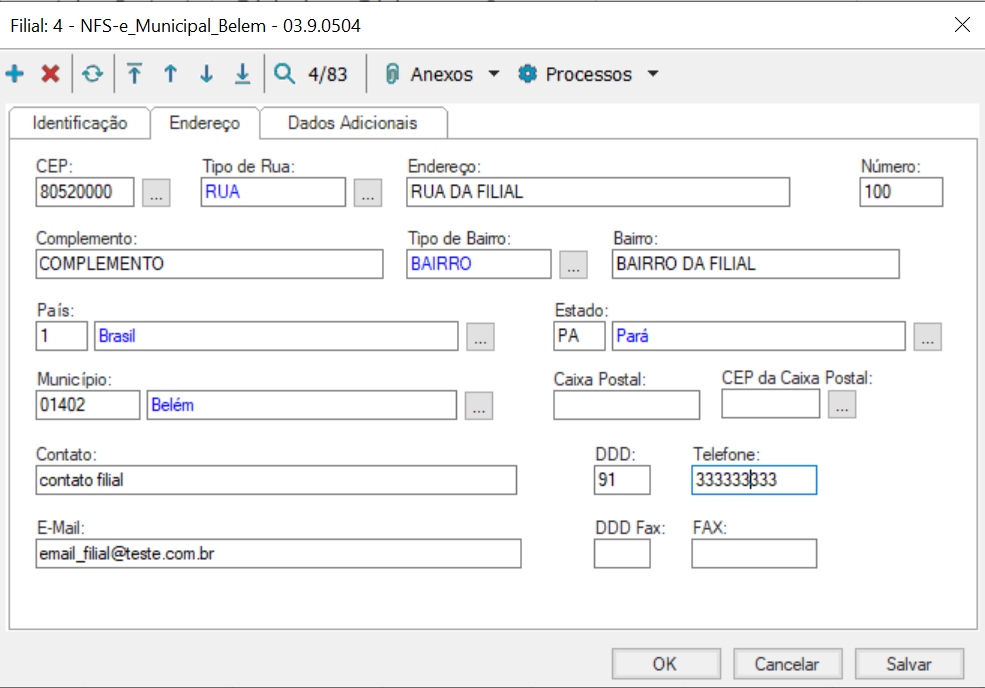The height and width of the screenshot is (688, 985).
Task: Click the Contato input field
Action: point(276,480)
